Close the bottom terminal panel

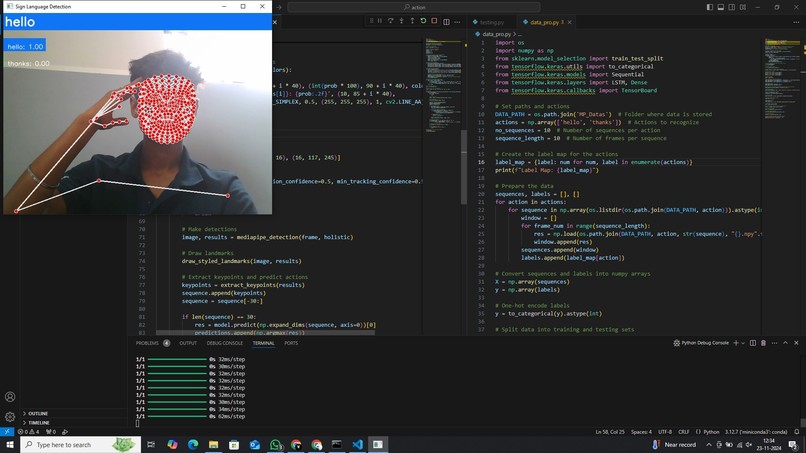click(796, 343)
